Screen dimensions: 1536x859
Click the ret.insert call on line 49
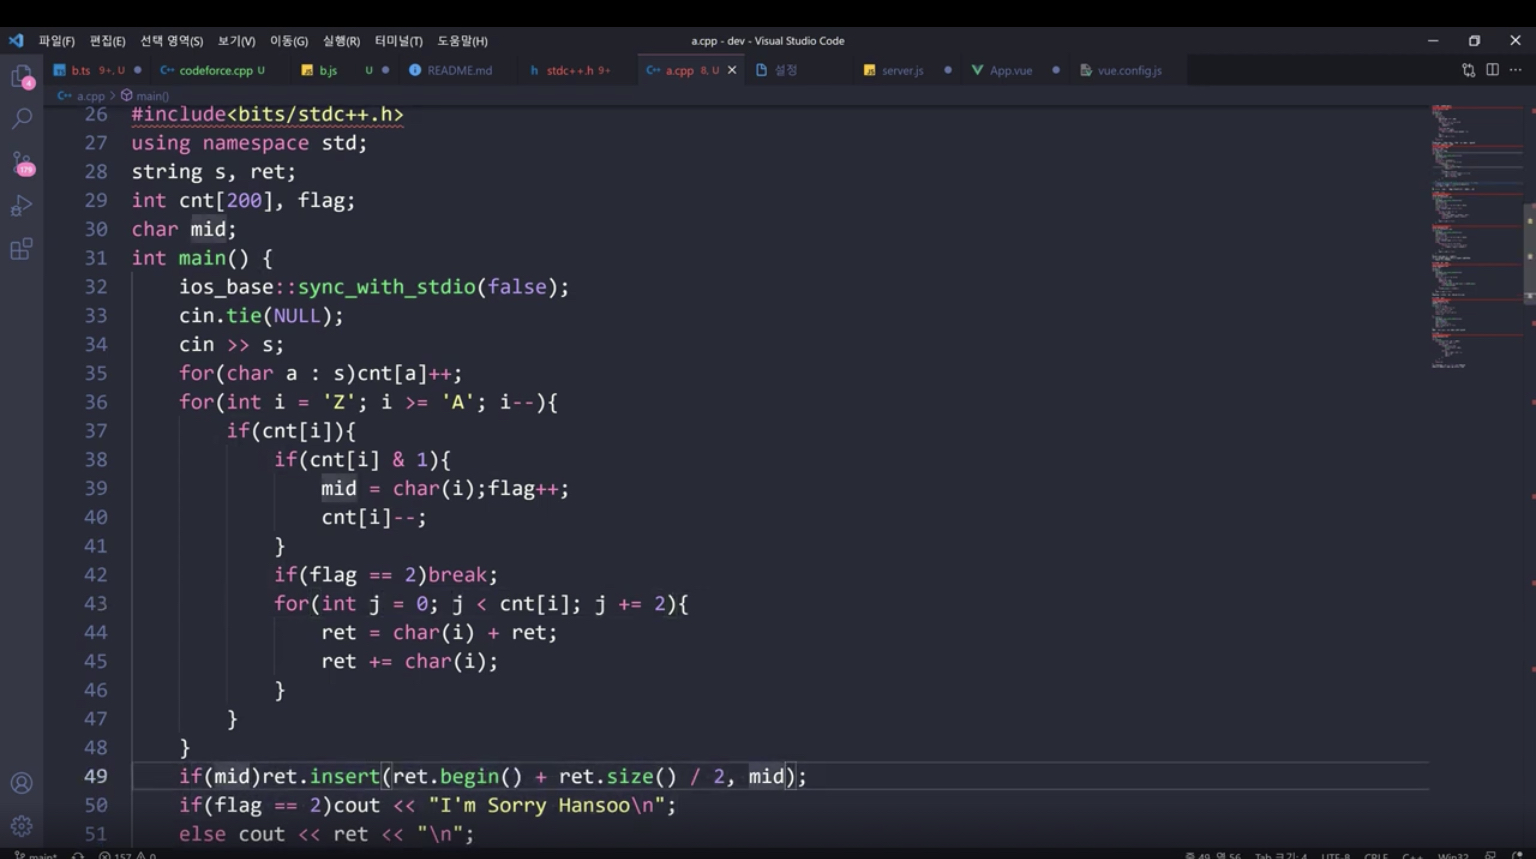click(x=534, y=776)
